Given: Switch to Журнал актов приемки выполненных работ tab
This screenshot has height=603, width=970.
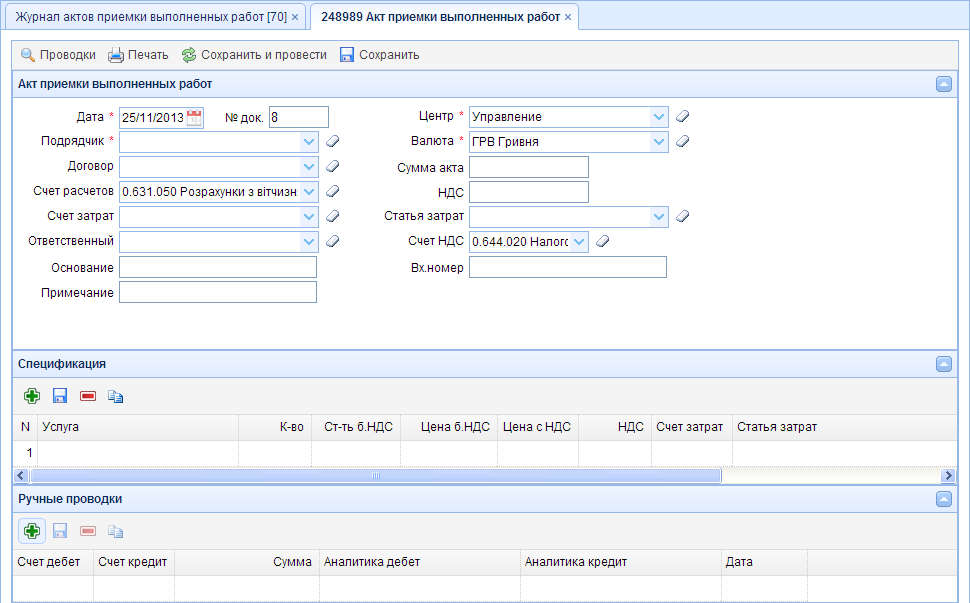Looking at the screenshot, I should pyautogui.click(x=151, y=17).
